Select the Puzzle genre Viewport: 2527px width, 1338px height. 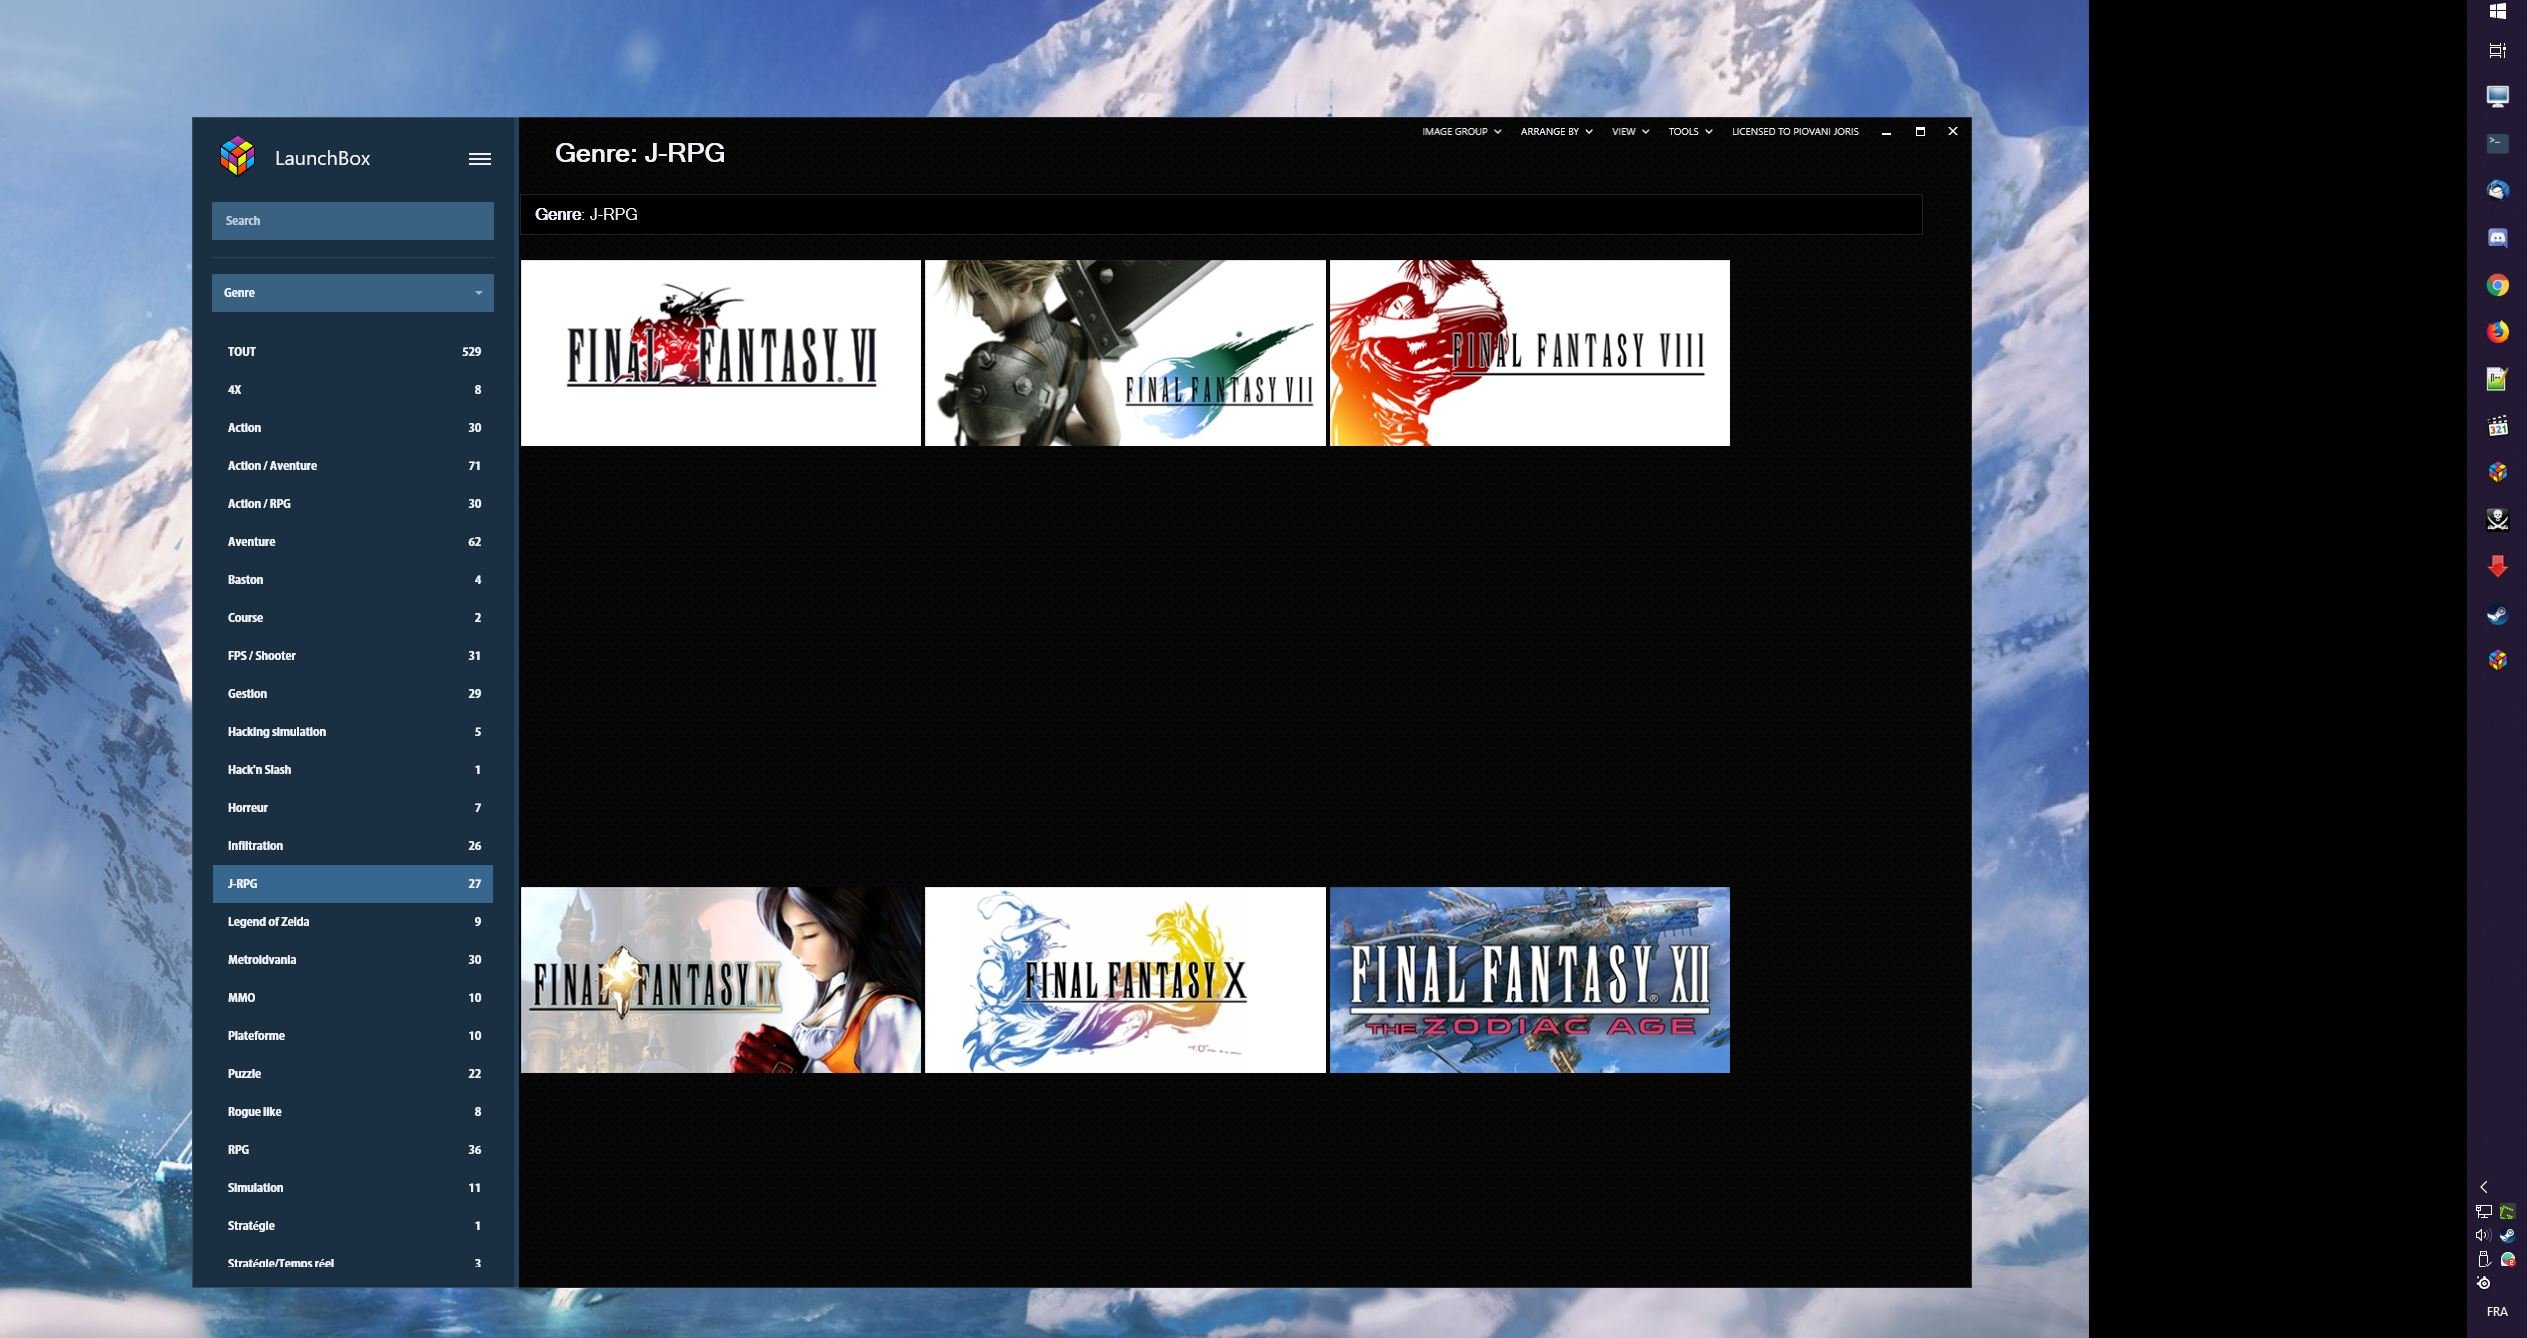[x=352, y=1074]
